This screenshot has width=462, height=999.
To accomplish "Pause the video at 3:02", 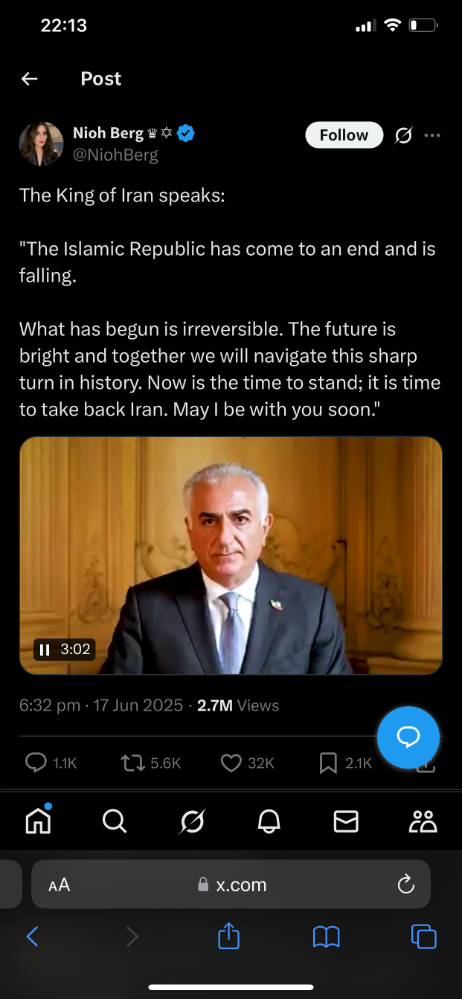I will point(45,650).
